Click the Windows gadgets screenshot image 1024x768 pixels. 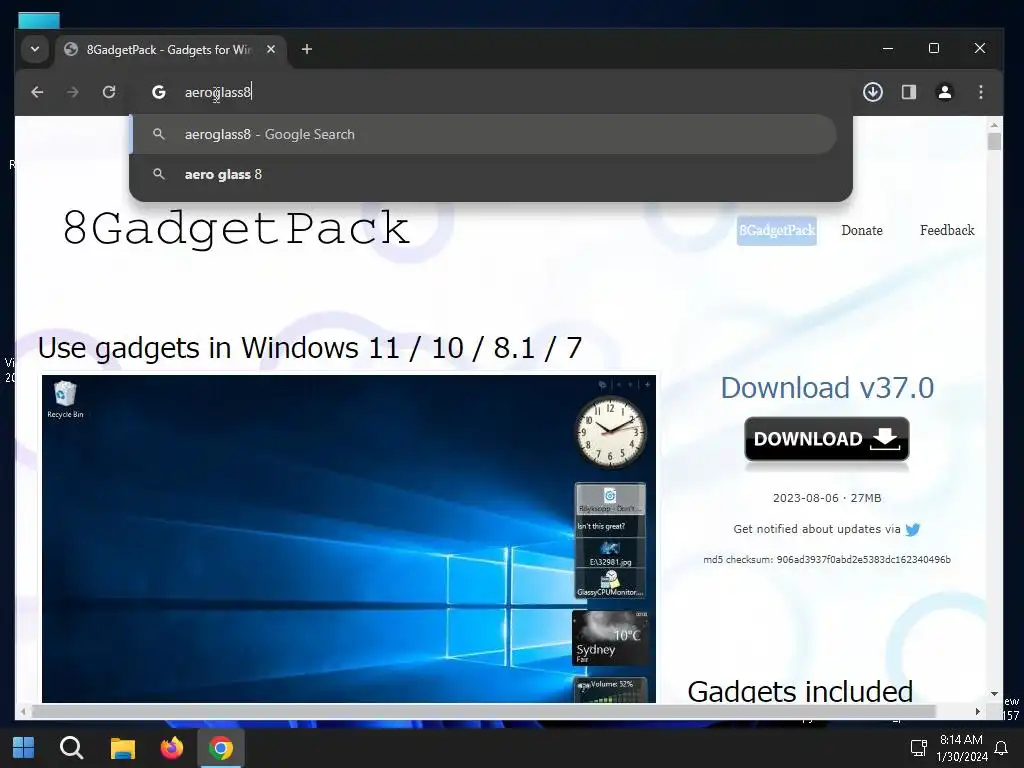click(x=349, y=538)
